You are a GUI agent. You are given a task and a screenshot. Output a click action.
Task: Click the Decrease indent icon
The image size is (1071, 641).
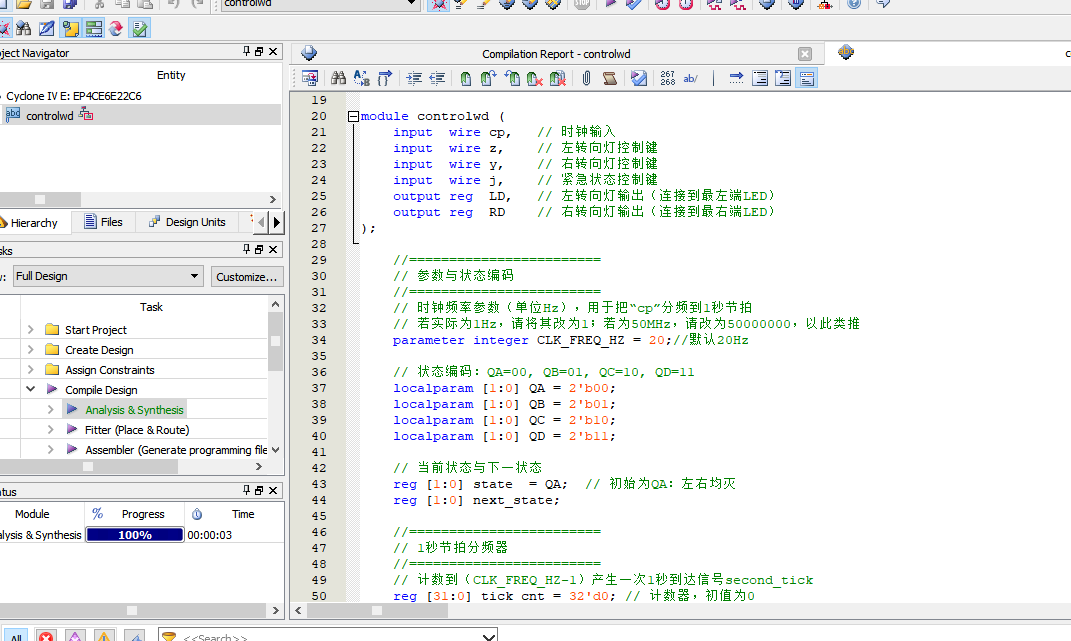pos(437,78)
